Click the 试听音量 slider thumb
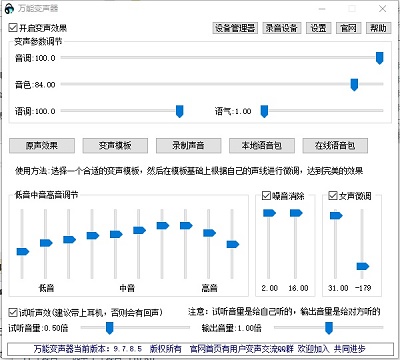 coord(109,328)
